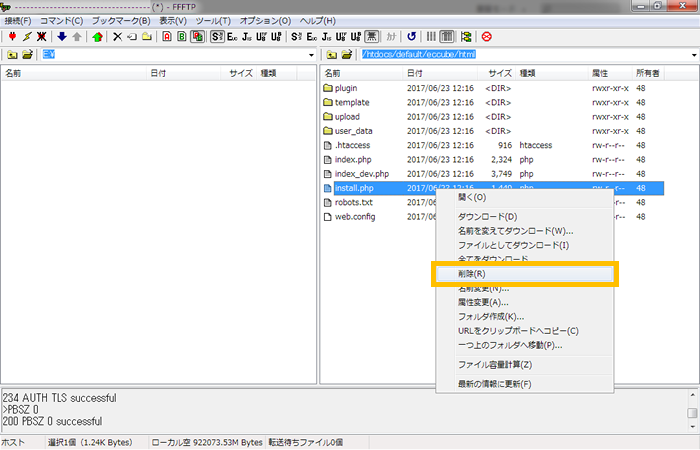Choose ダウンロード(D) in the context menu
Viewport: 700px width, 450px height.
[x=487, y=217]
